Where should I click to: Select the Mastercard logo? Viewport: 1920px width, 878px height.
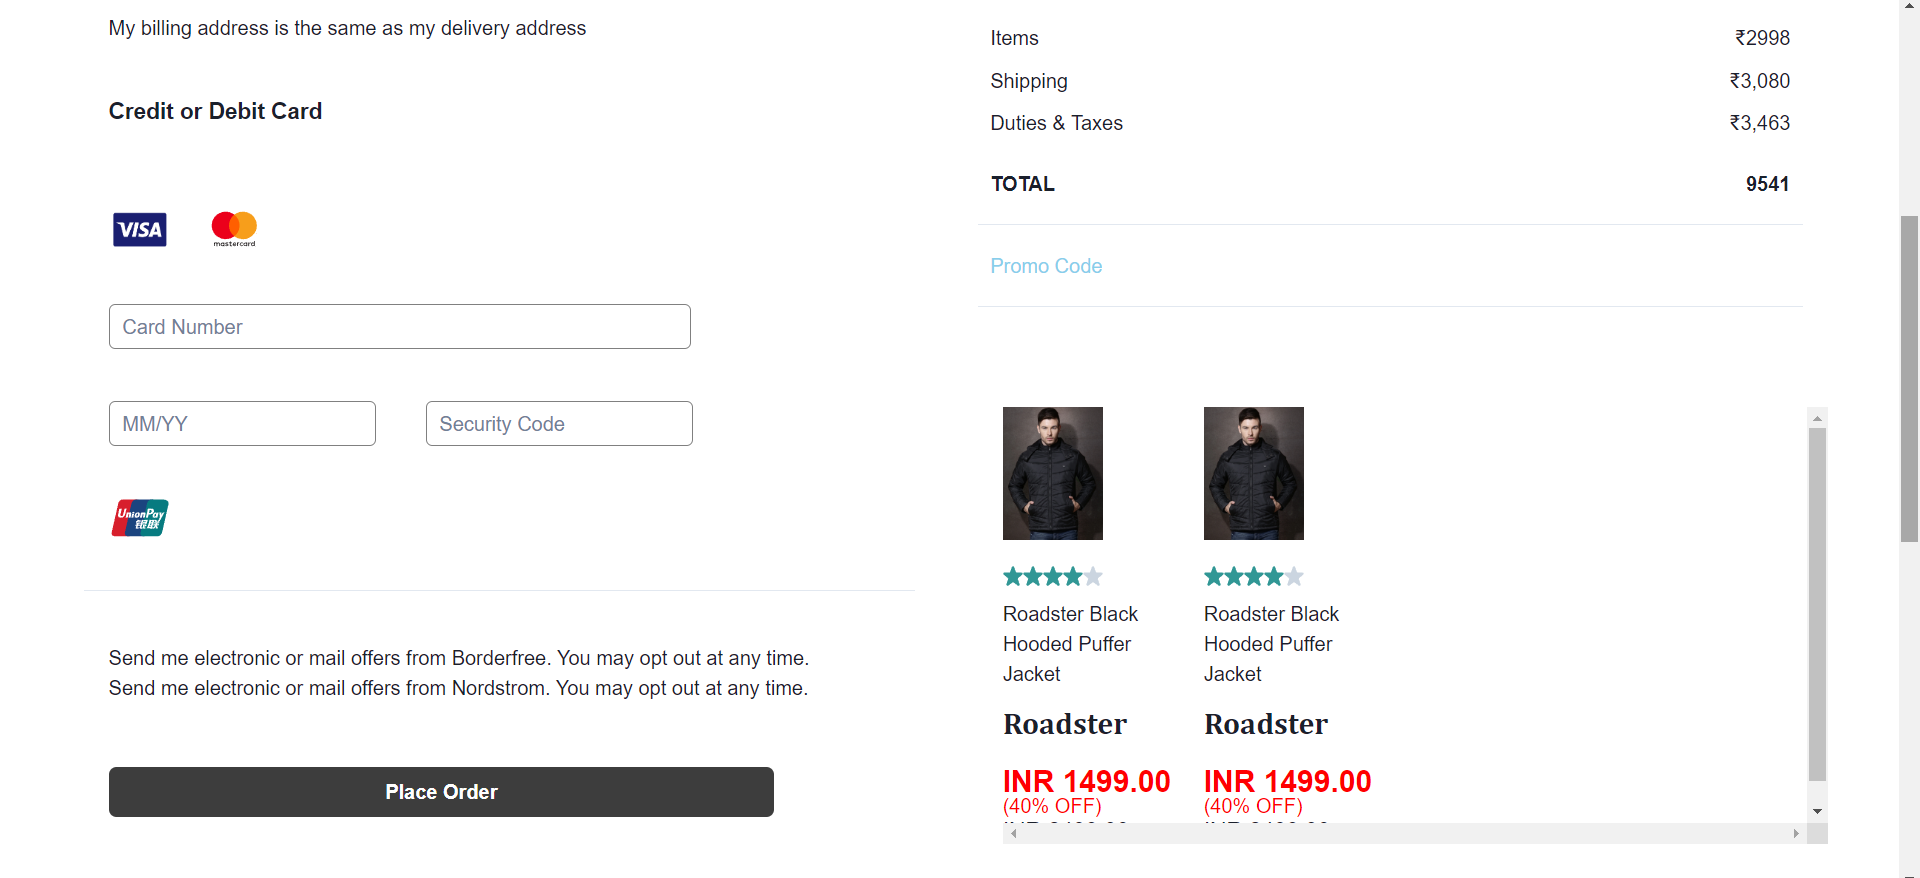pos(234,229)
